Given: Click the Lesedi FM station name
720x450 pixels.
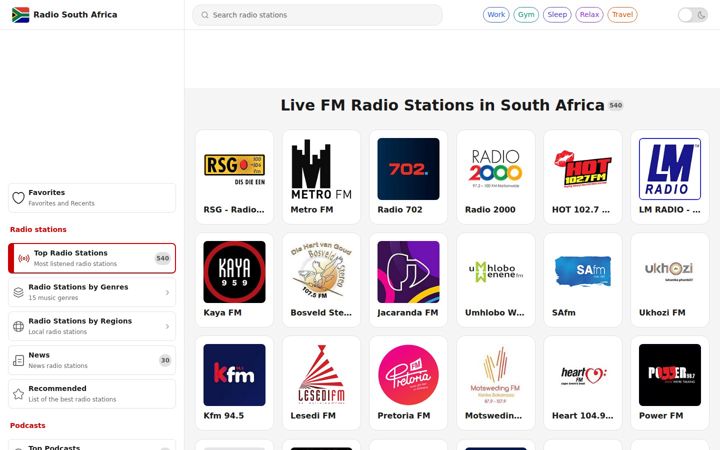Looking at the screenshot, I should pos(313,415).
